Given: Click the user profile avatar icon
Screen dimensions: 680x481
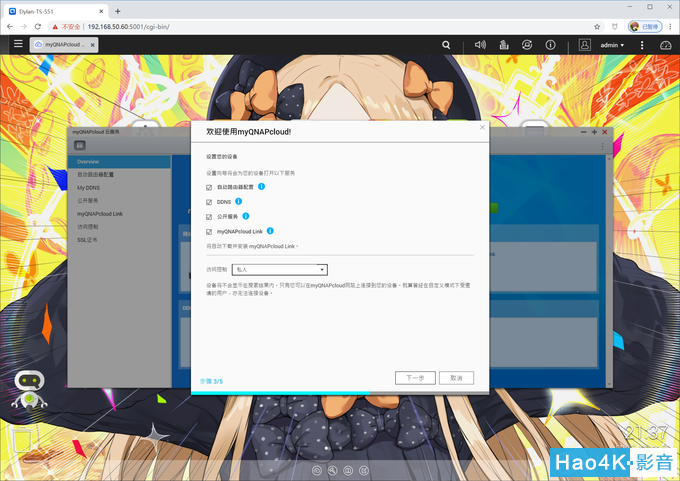Looking at the screenshot, I should pos(584,45).
